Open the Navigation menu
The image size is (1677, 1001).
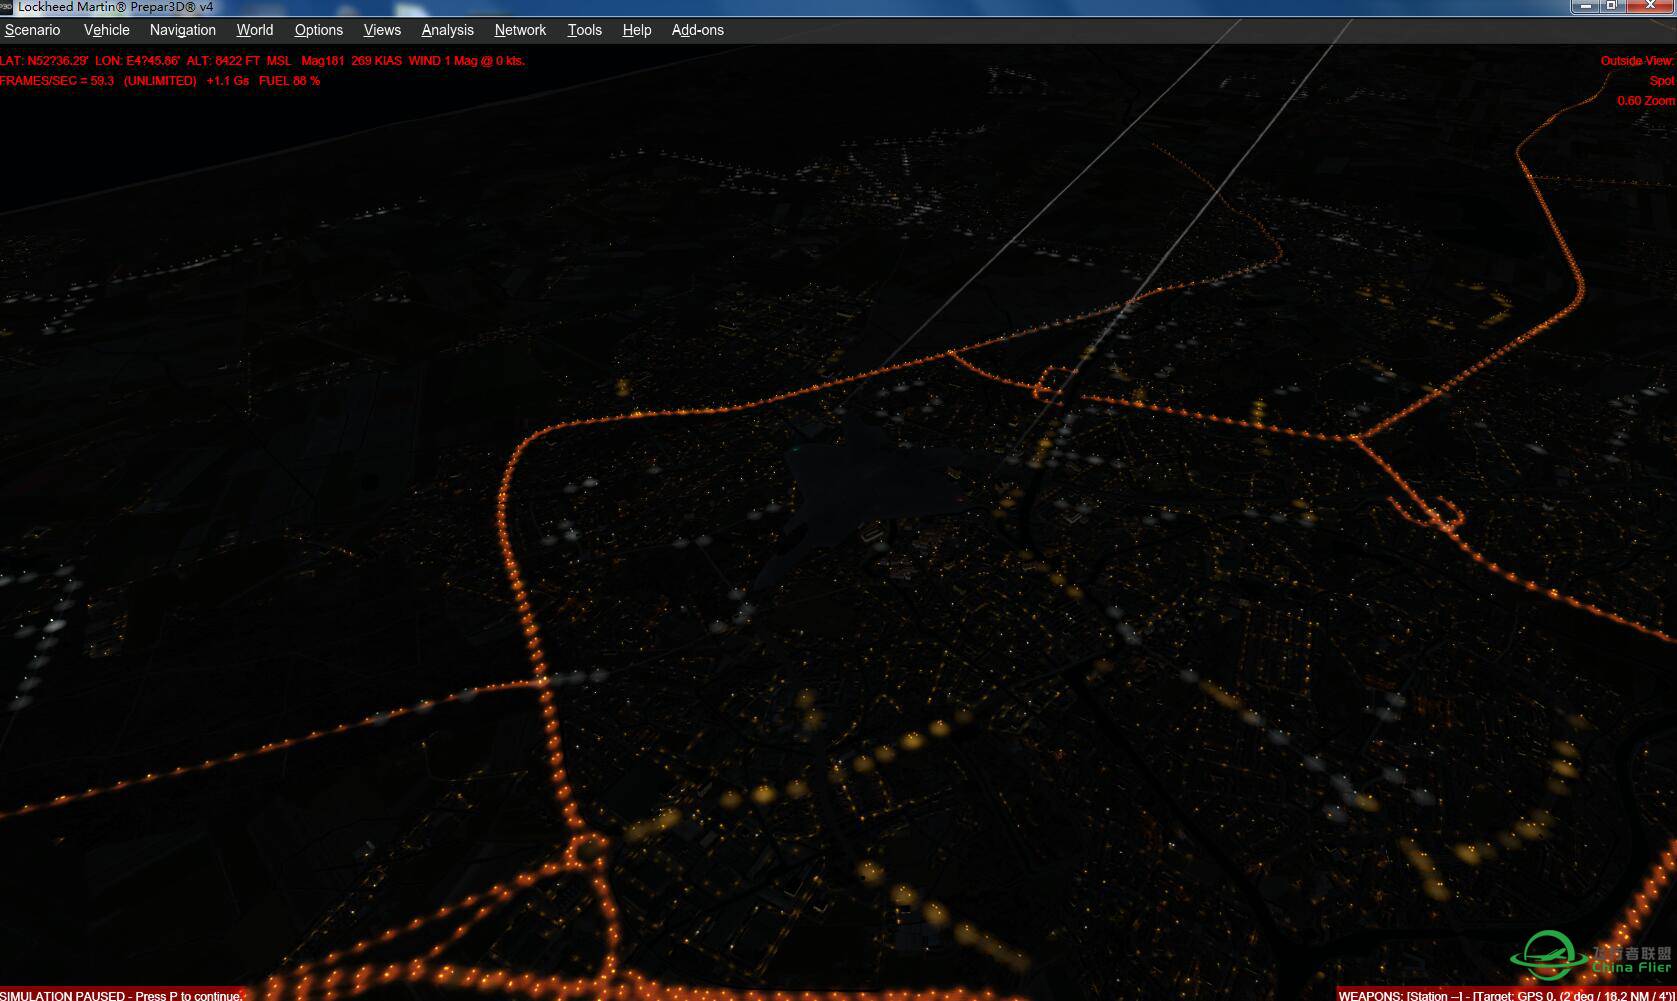(182, 30)
